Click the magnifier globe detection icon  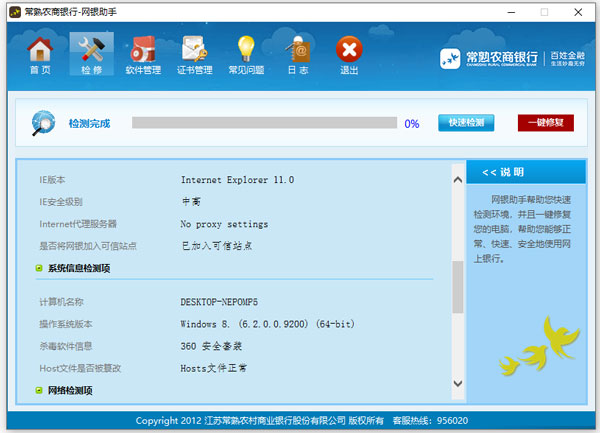[x=43, y=123]
